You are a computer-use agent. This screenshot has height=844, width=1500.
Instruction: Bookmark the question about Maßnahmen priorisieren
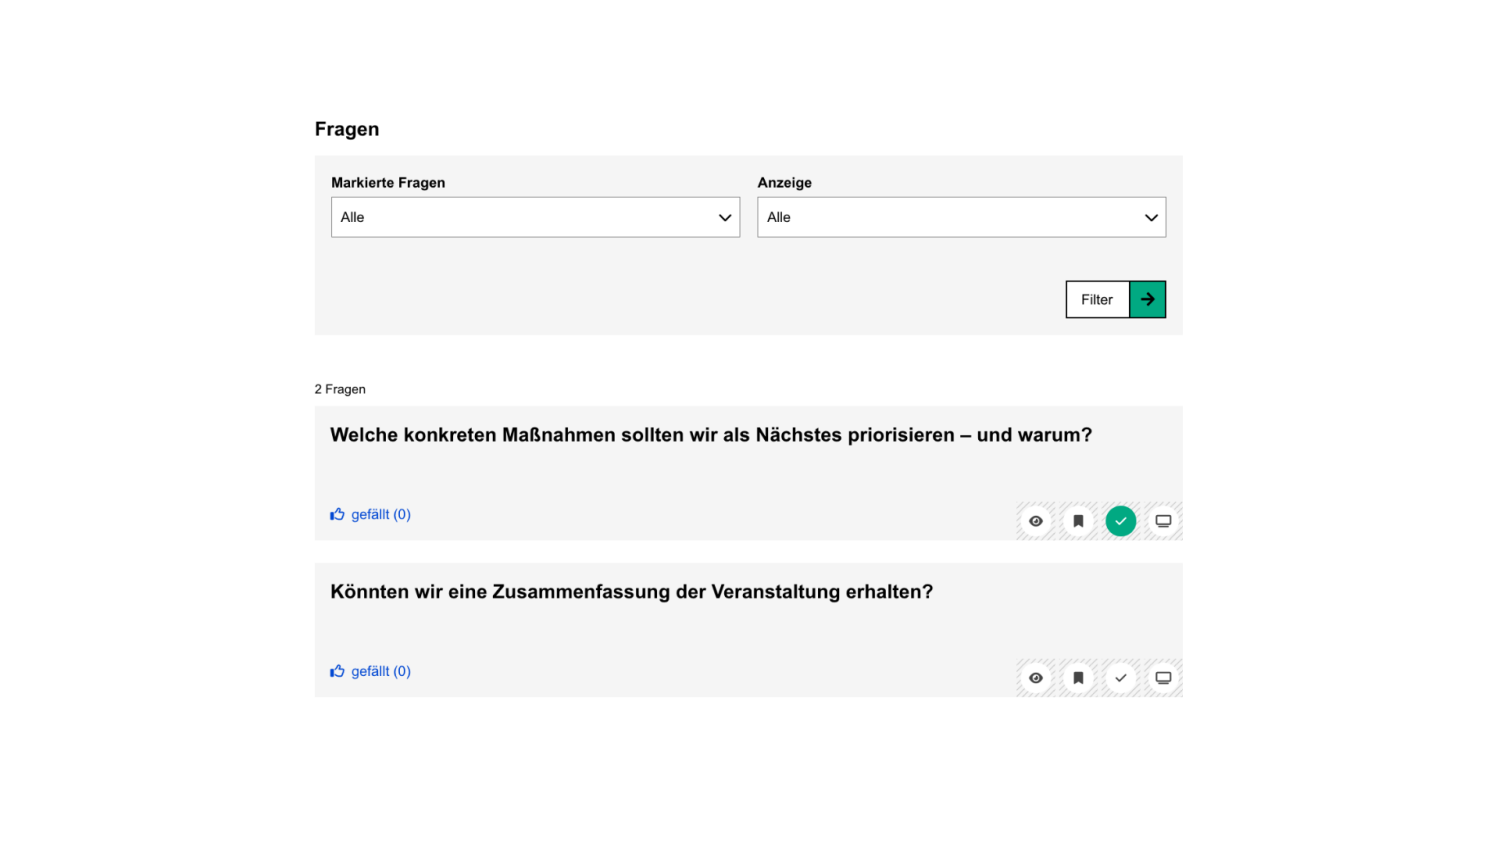tap(1078, 520)
